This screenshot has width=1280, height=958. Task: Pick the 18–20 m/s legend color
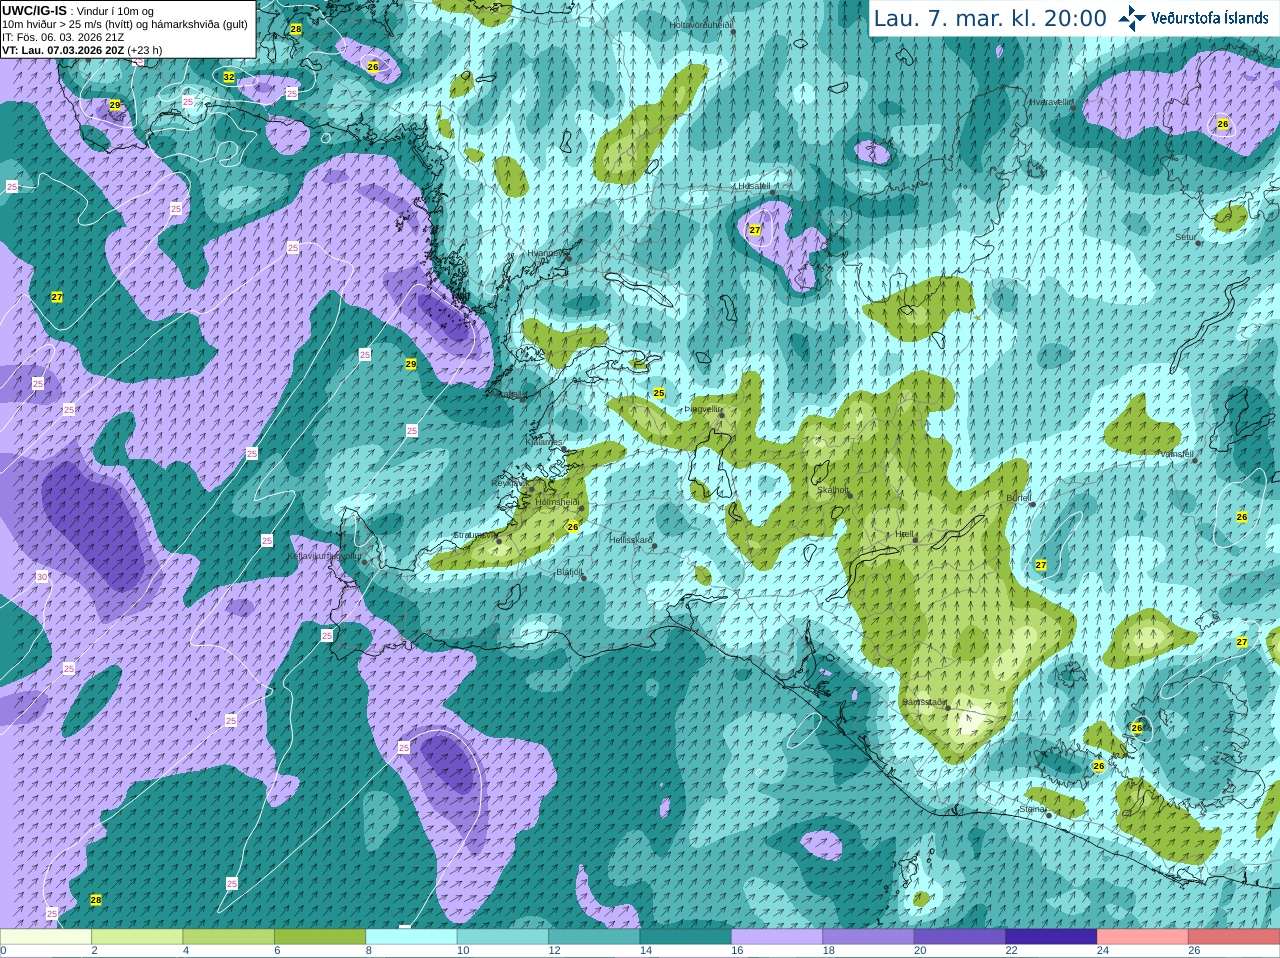coord(869,937)
